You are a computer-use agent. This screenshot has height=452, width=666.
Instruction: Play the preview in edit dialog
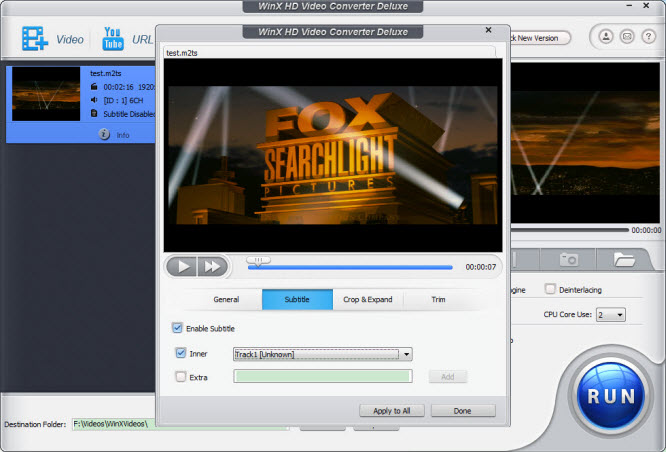click(x=182, y=267)
